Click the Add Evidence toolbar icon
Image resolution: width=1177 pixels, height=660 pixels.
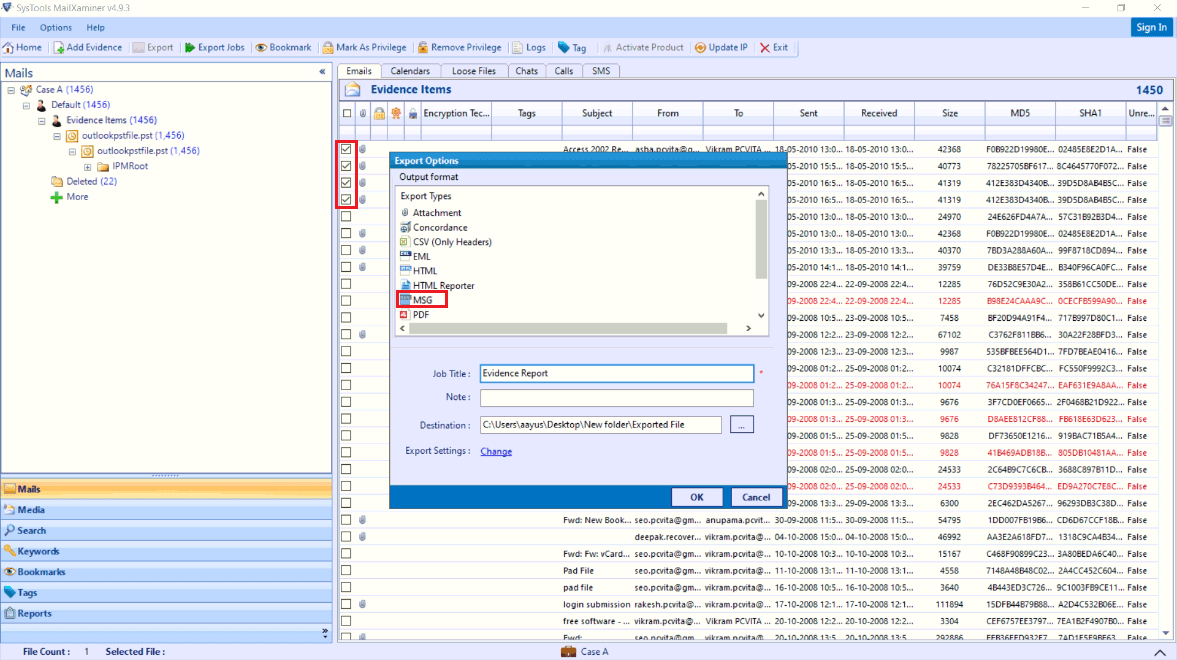59,47
